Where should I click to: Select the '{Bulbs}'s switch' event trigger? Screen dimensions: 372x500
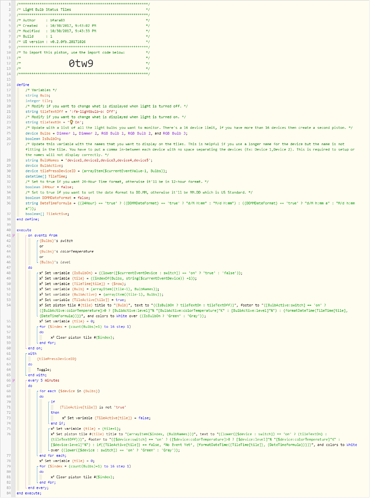pos(56,241)
